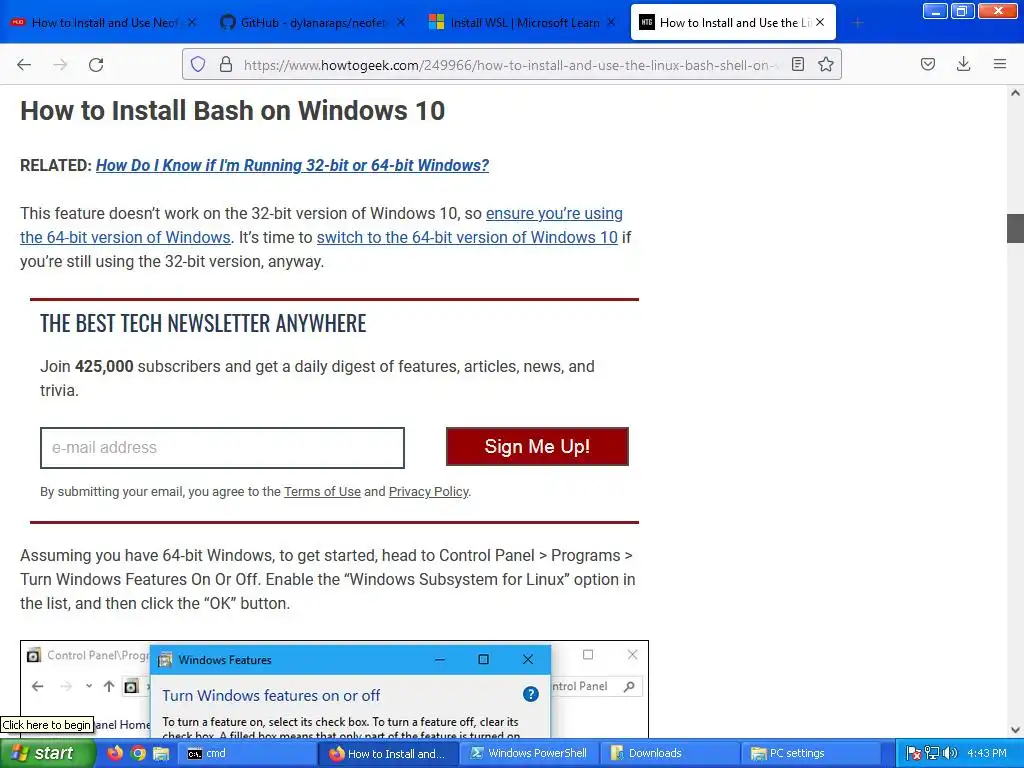
Task: Select the How to Install and... Firefox taskbar button
Action: click(x=389, y=753)
